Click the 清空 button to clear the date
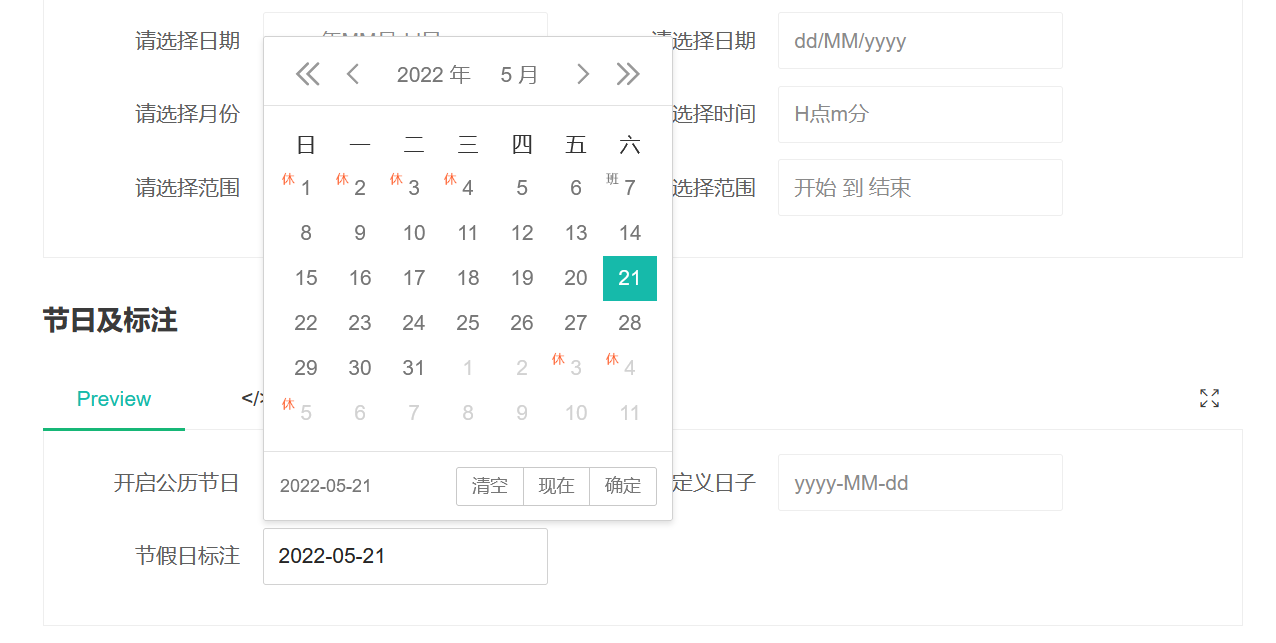 click(490, 486)
